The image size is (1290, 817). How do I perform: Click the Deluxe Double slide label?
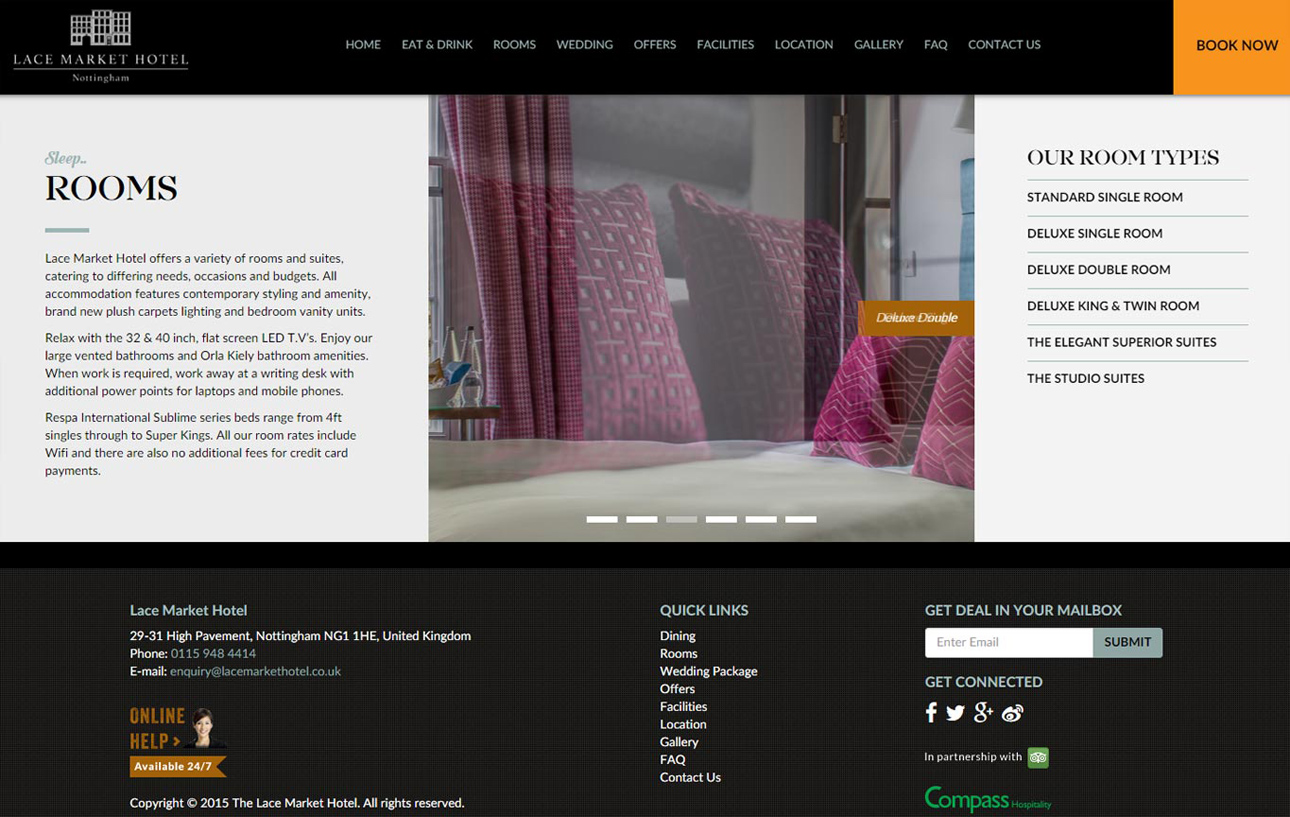coord(916,318)
